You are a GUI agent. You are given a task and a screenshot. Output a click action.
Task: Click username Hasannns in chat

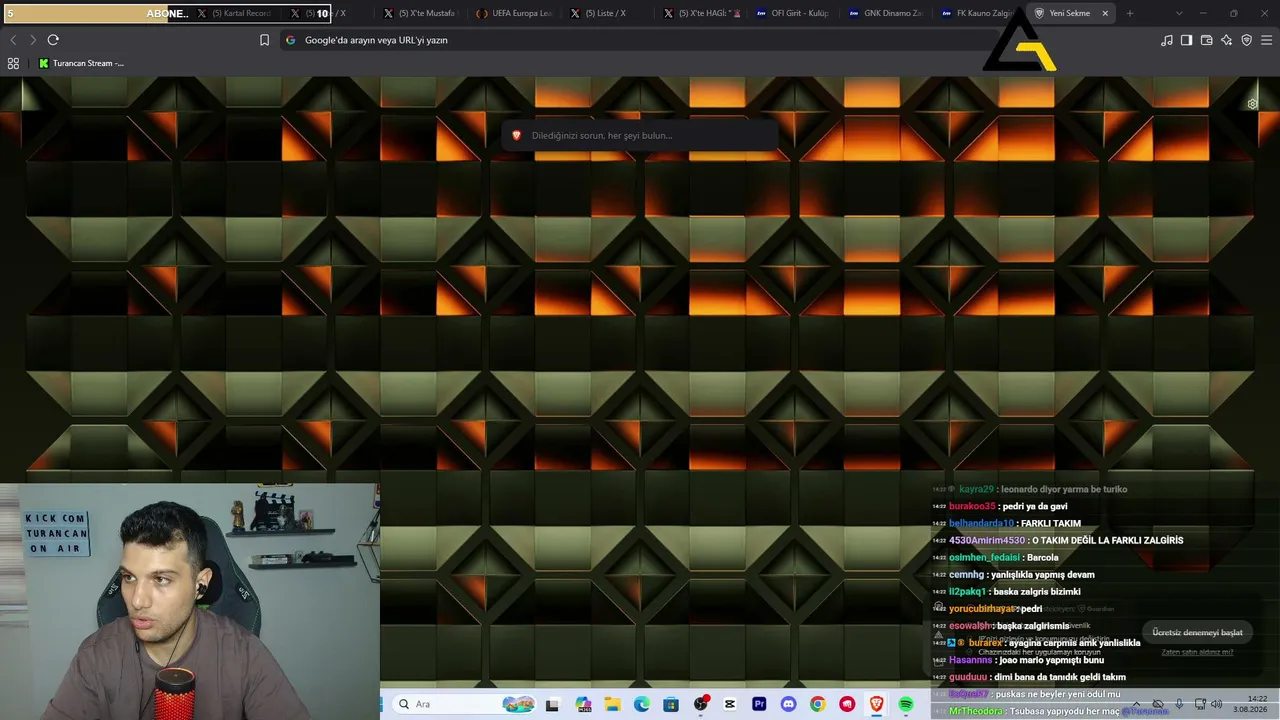(971, 660)
